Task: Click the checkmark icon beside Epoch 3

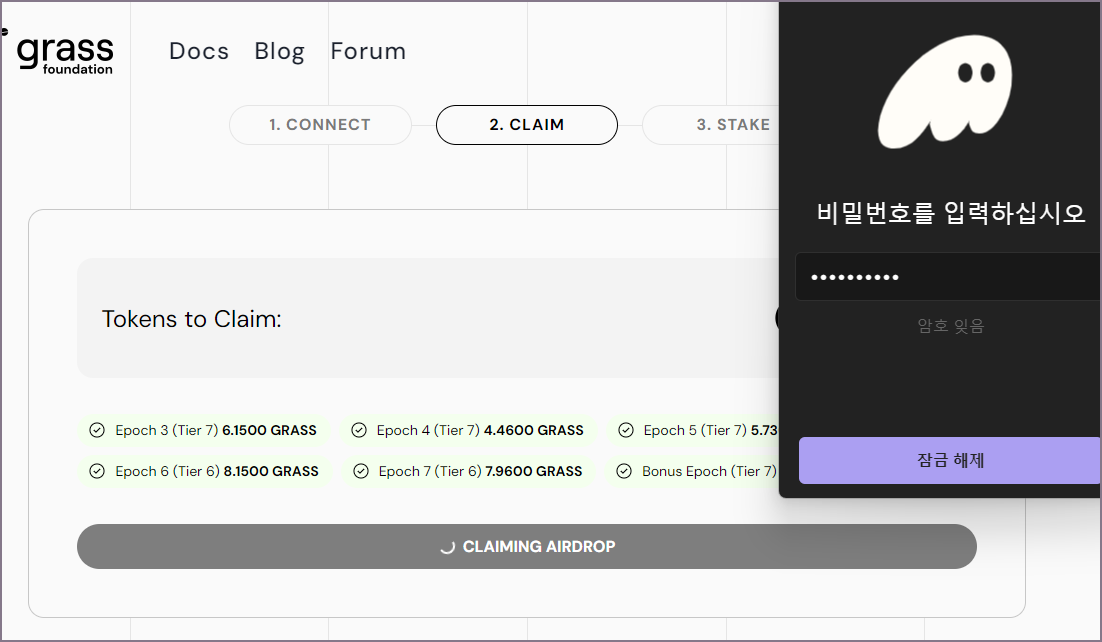Action: click(x=96, y=430)
